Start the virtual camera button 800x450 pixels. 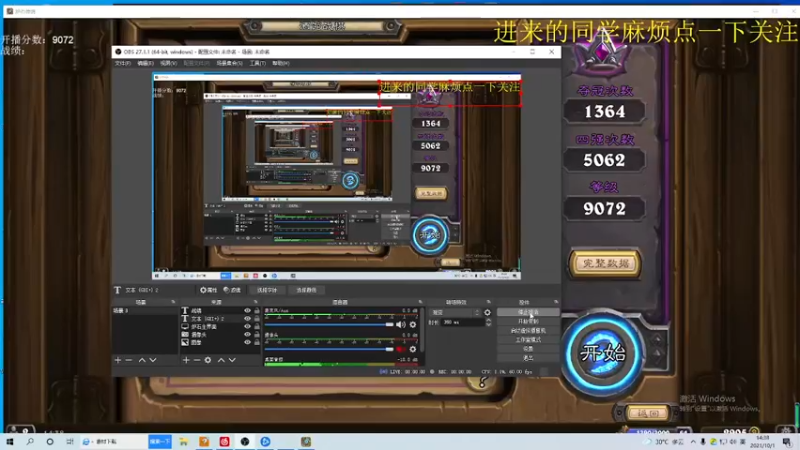click(x=528, y=331)
